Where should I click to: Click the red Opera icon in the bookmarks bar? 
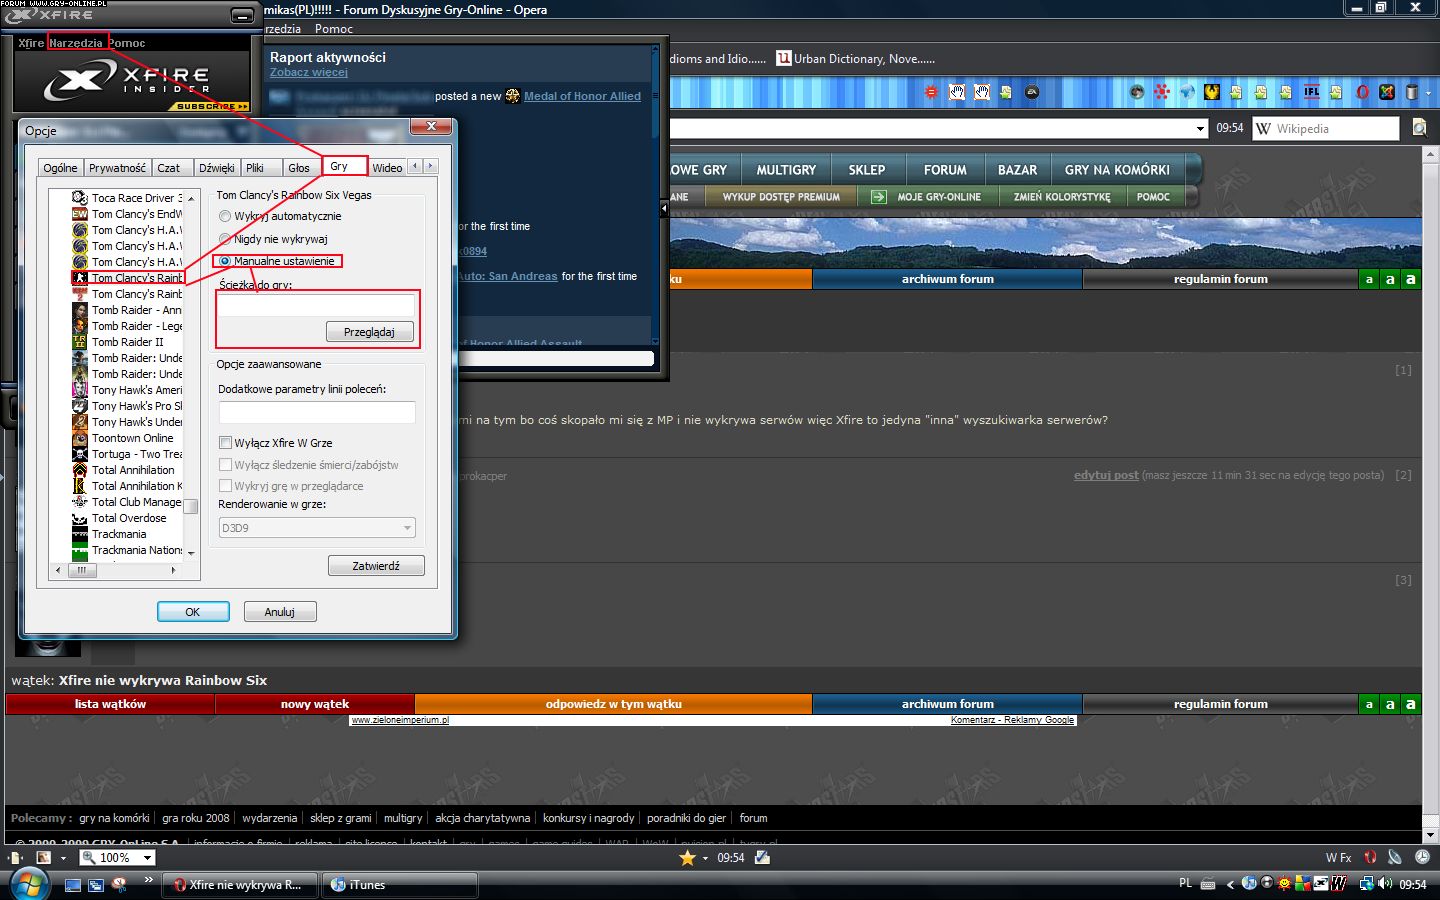point(1362,92)
